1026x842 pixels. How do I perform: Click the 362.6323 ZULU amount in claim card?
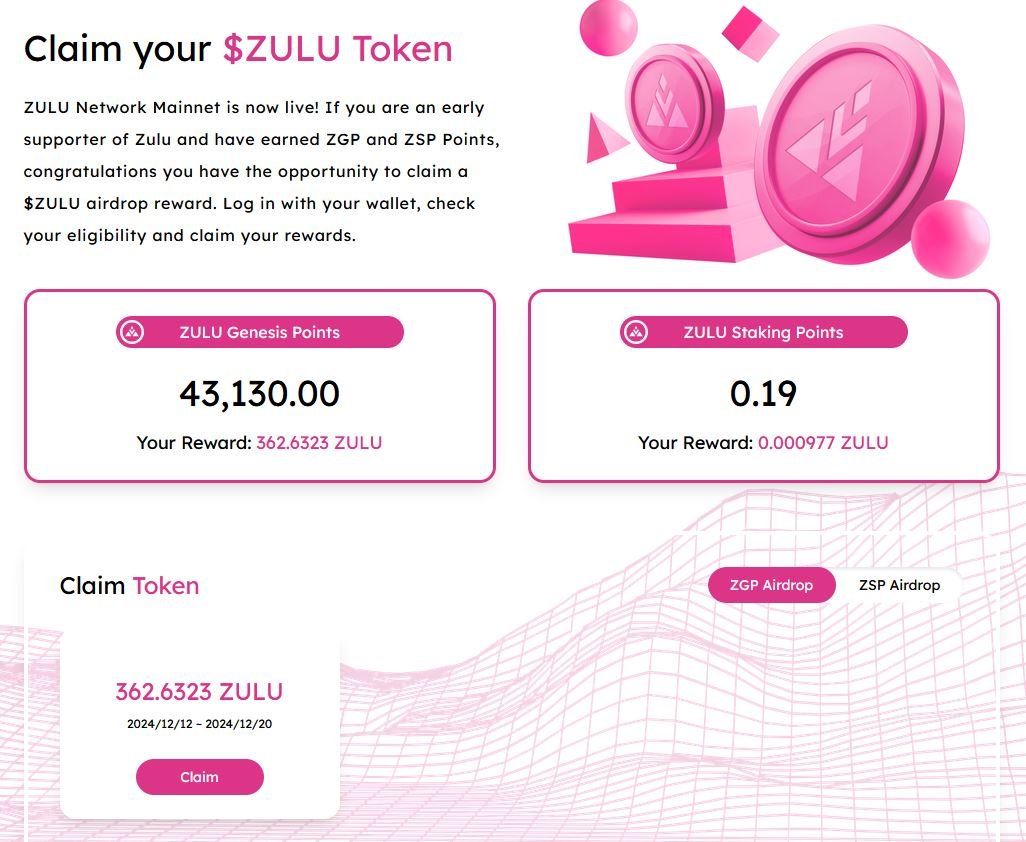[199, 691]
